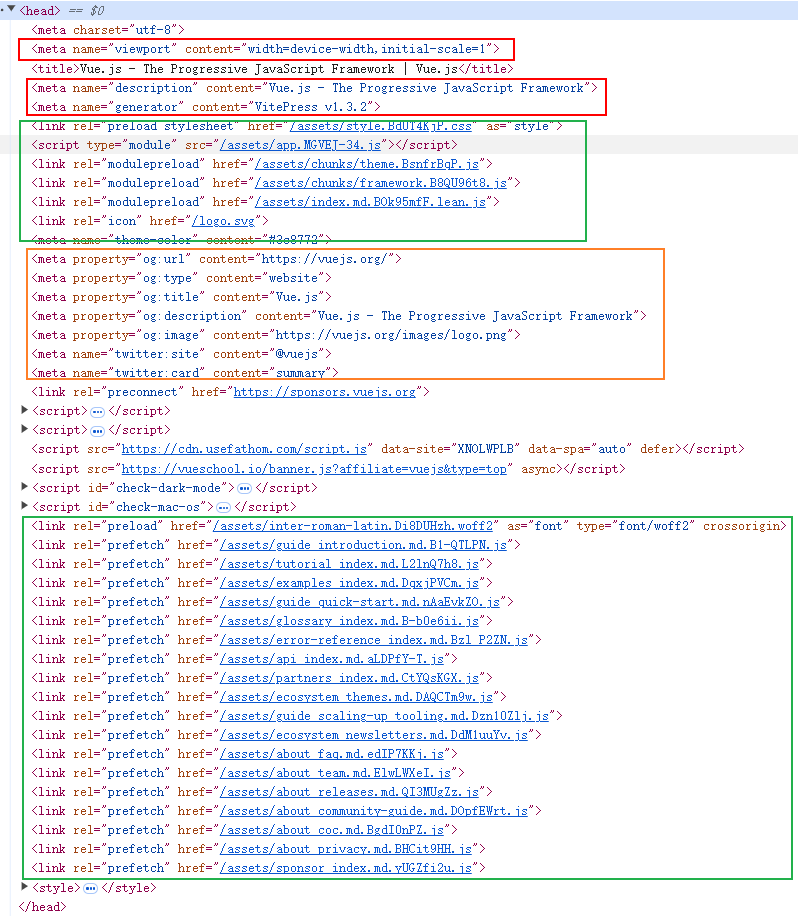This screenshot has height=916, width=798.
Task: Select the theme-color meta line
Action: (x=181, y=240)
